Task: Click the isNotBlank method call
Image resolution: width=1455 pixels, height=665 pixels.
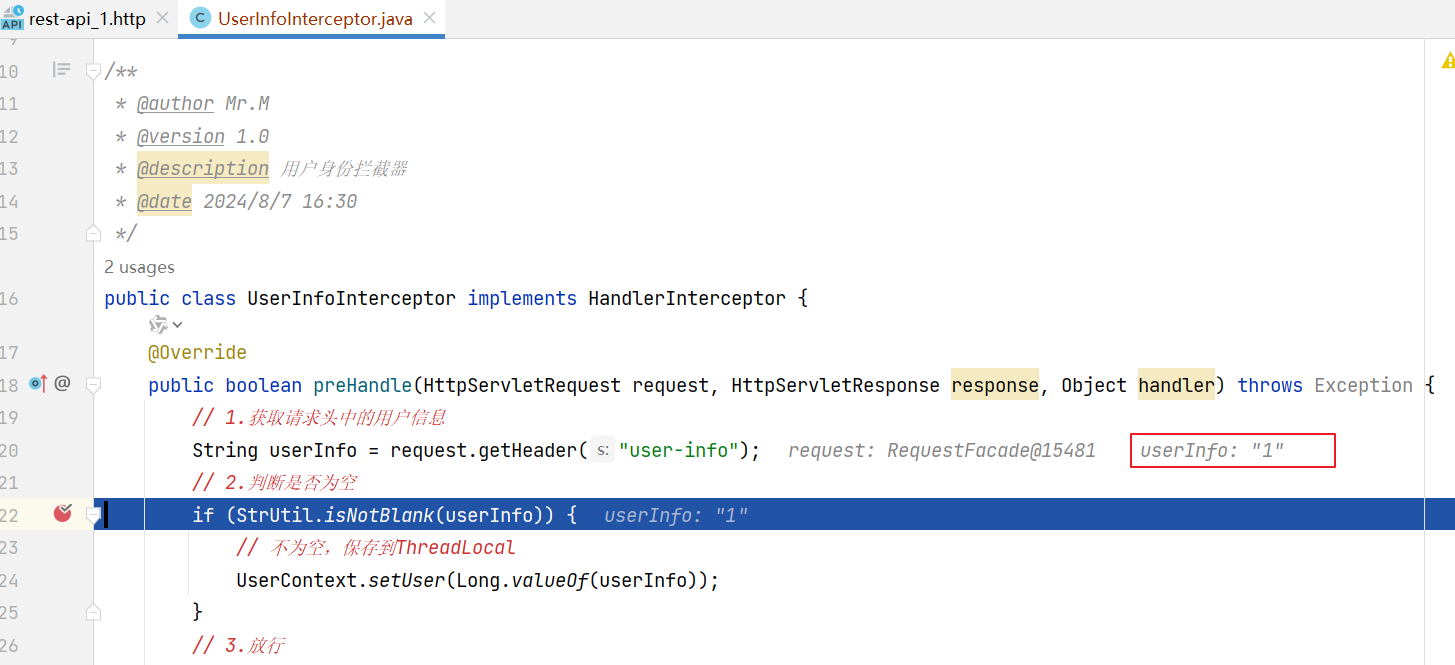Action: [379, 516]
